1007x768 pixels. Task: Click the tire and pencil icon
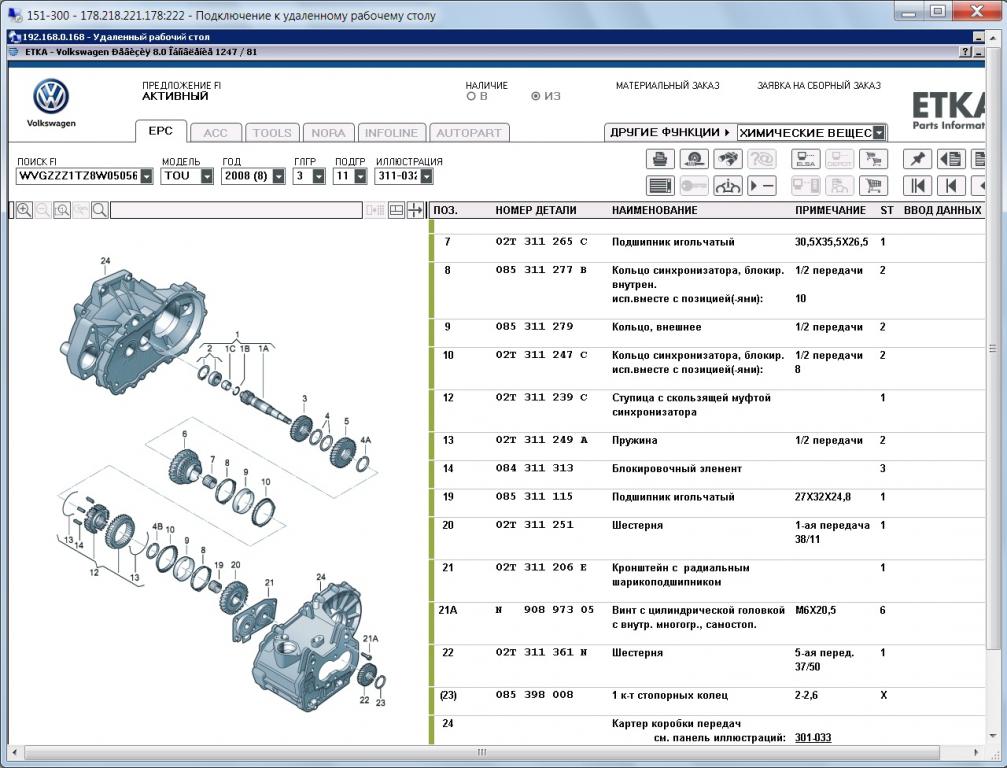[694, 159]
